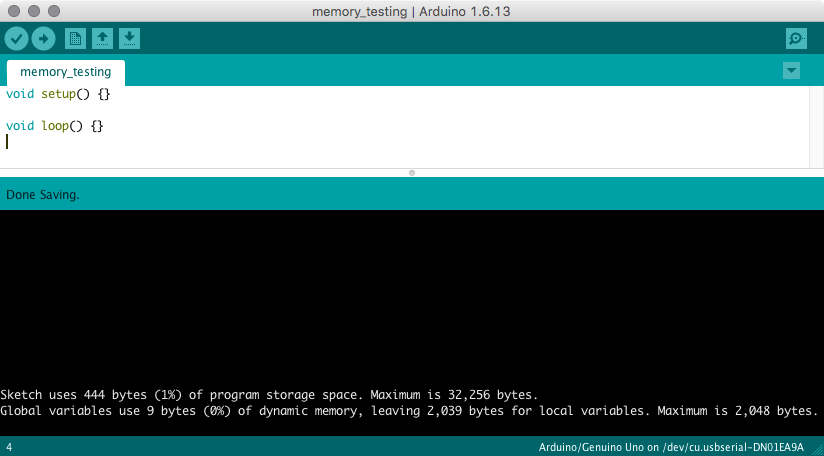Save the sketch with the down-arrow icon

129,39
